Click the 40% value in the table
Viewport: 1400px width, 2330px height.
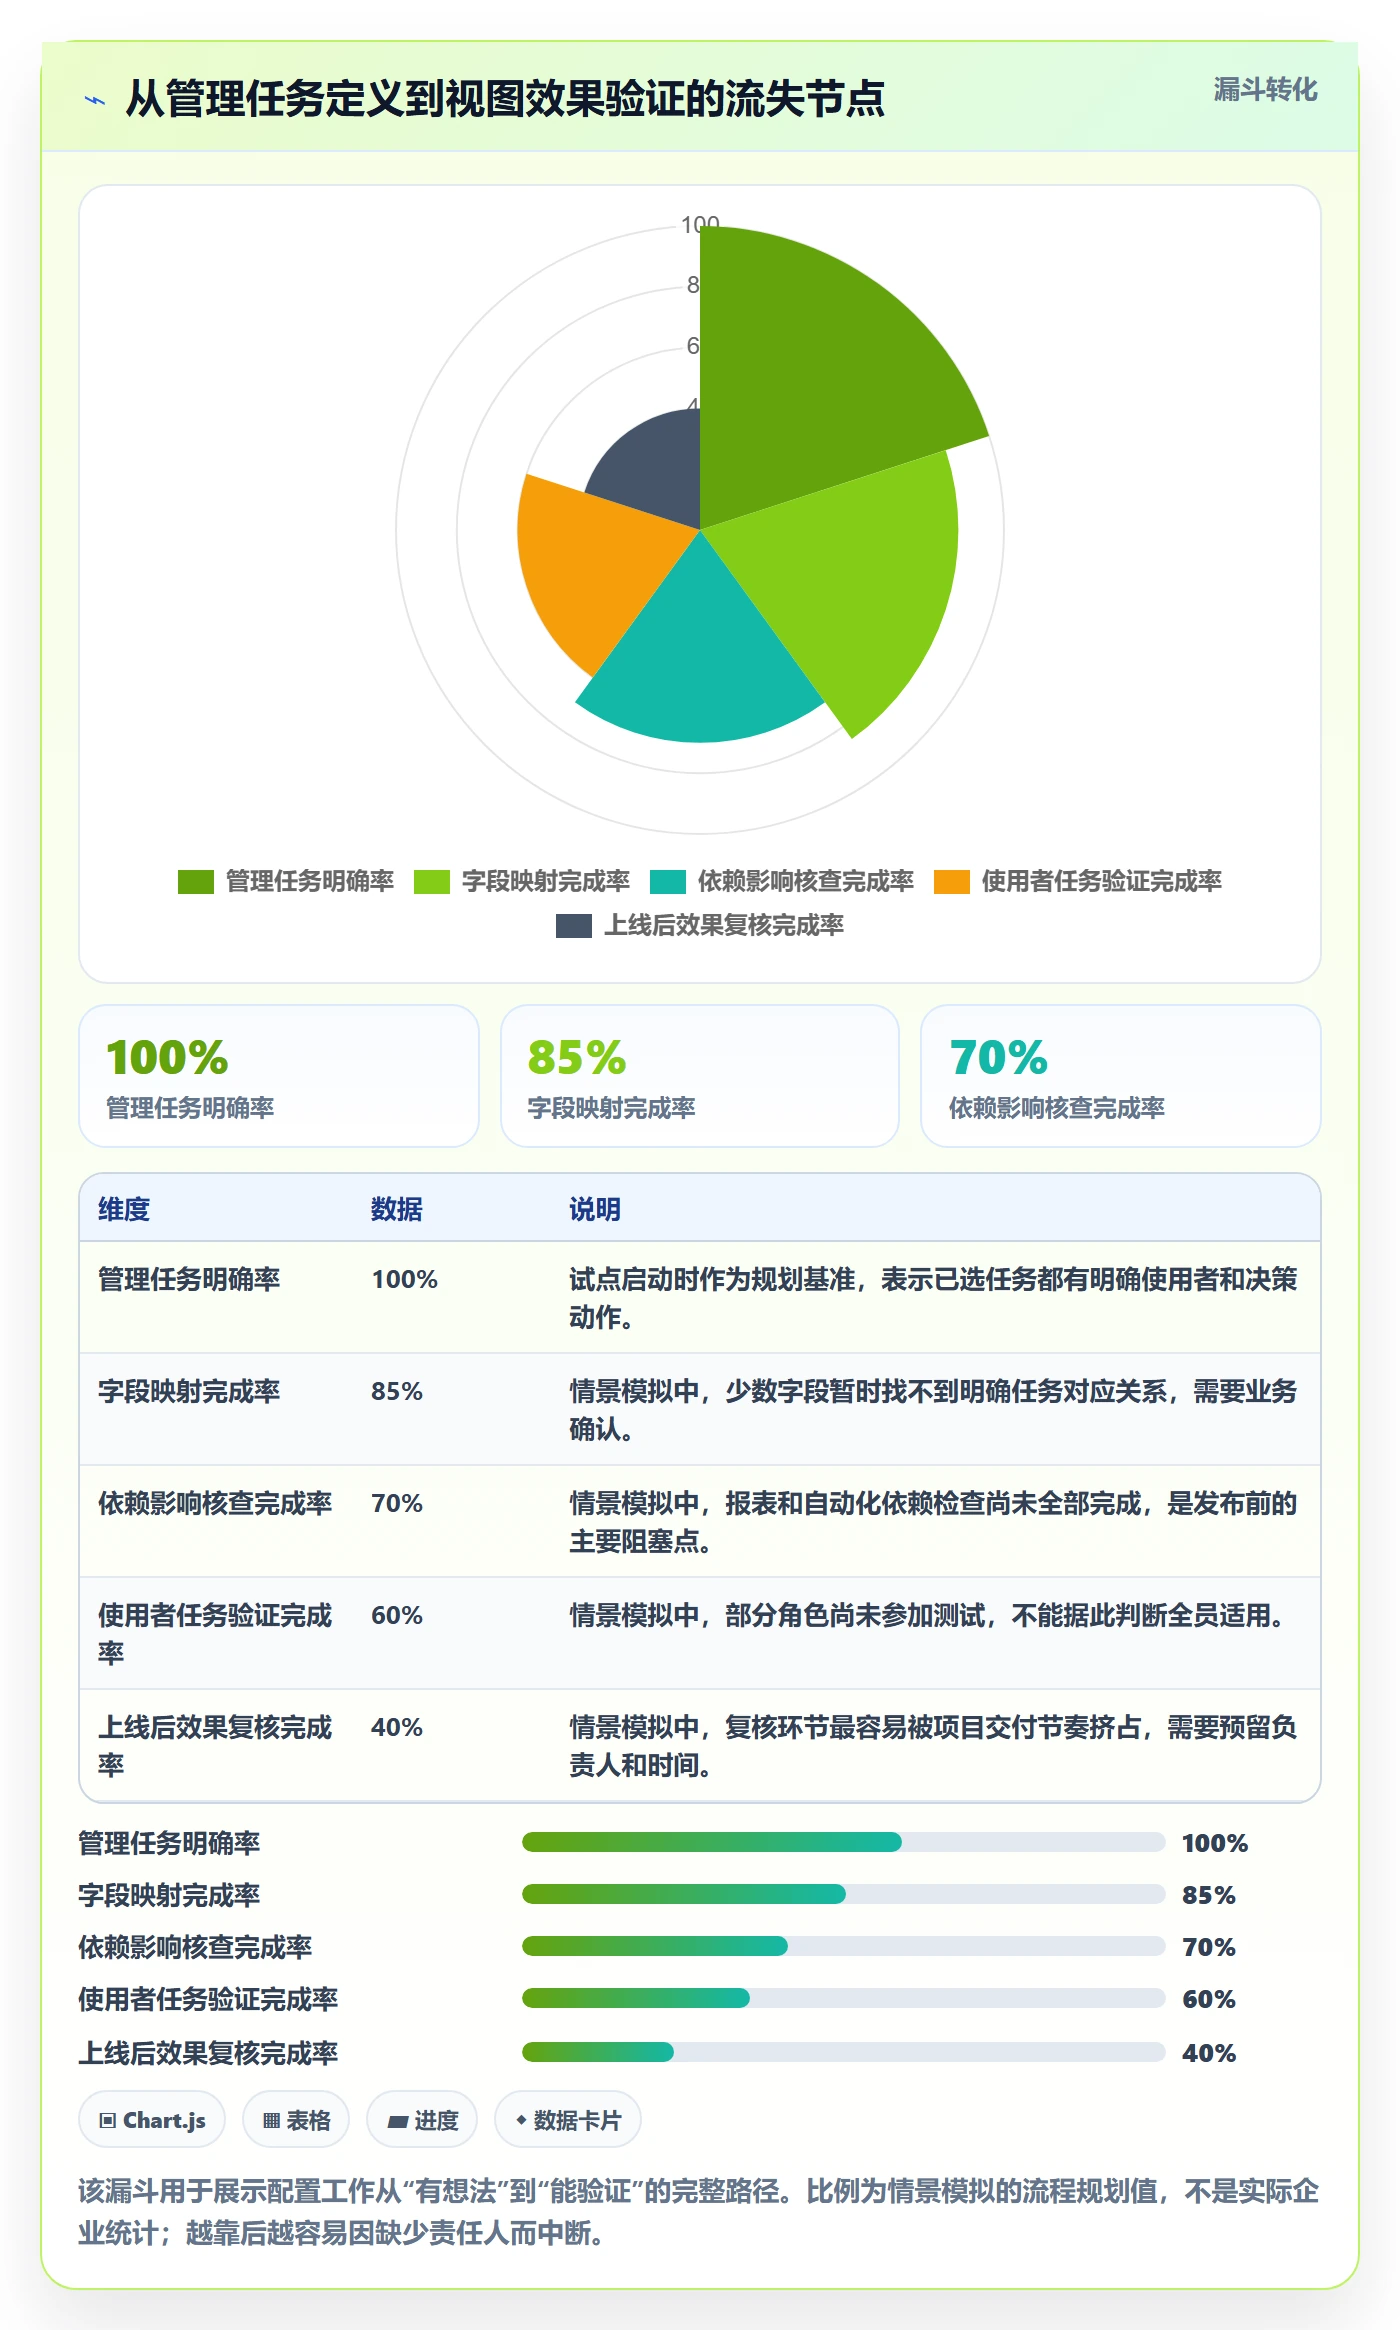pos(397,1727)
